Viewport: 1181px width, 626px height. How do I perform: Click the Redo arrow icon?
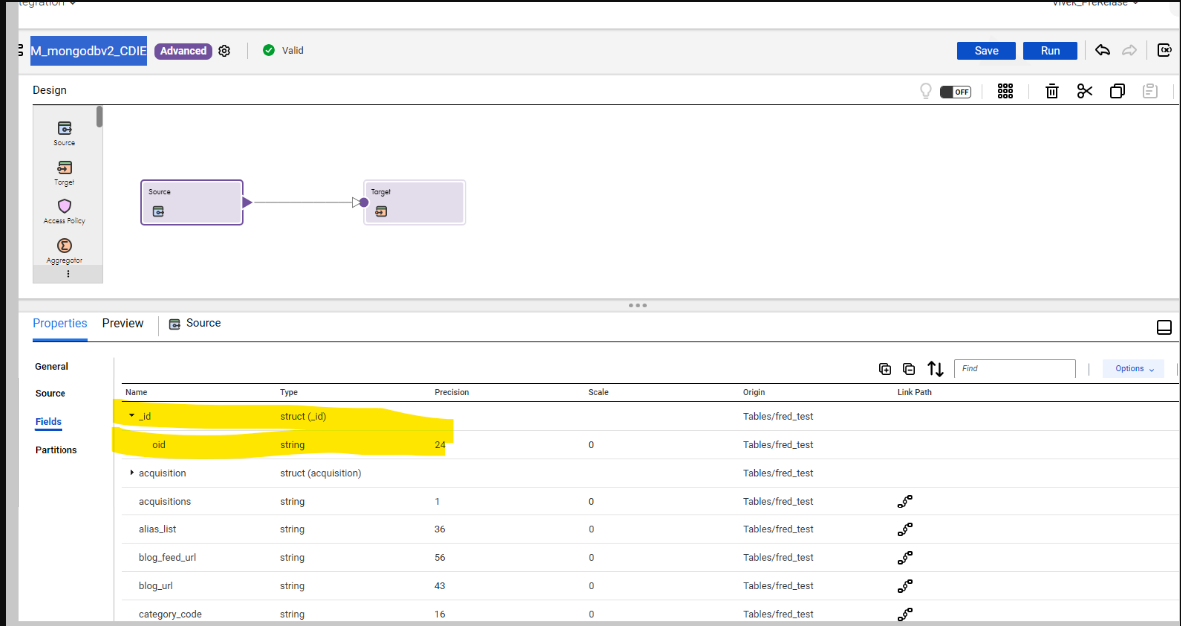1129,50
